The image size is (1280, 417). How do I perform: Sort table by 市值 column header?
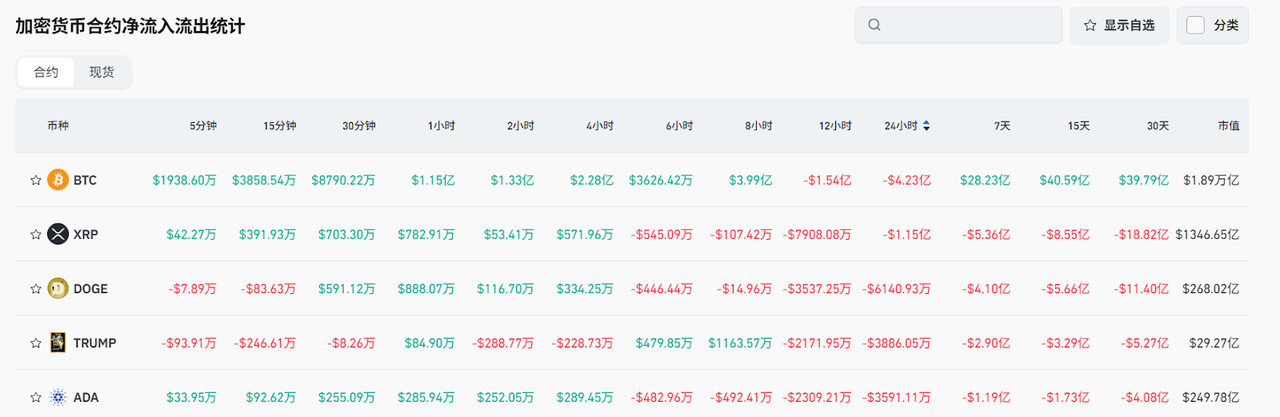click(1228, 126)
